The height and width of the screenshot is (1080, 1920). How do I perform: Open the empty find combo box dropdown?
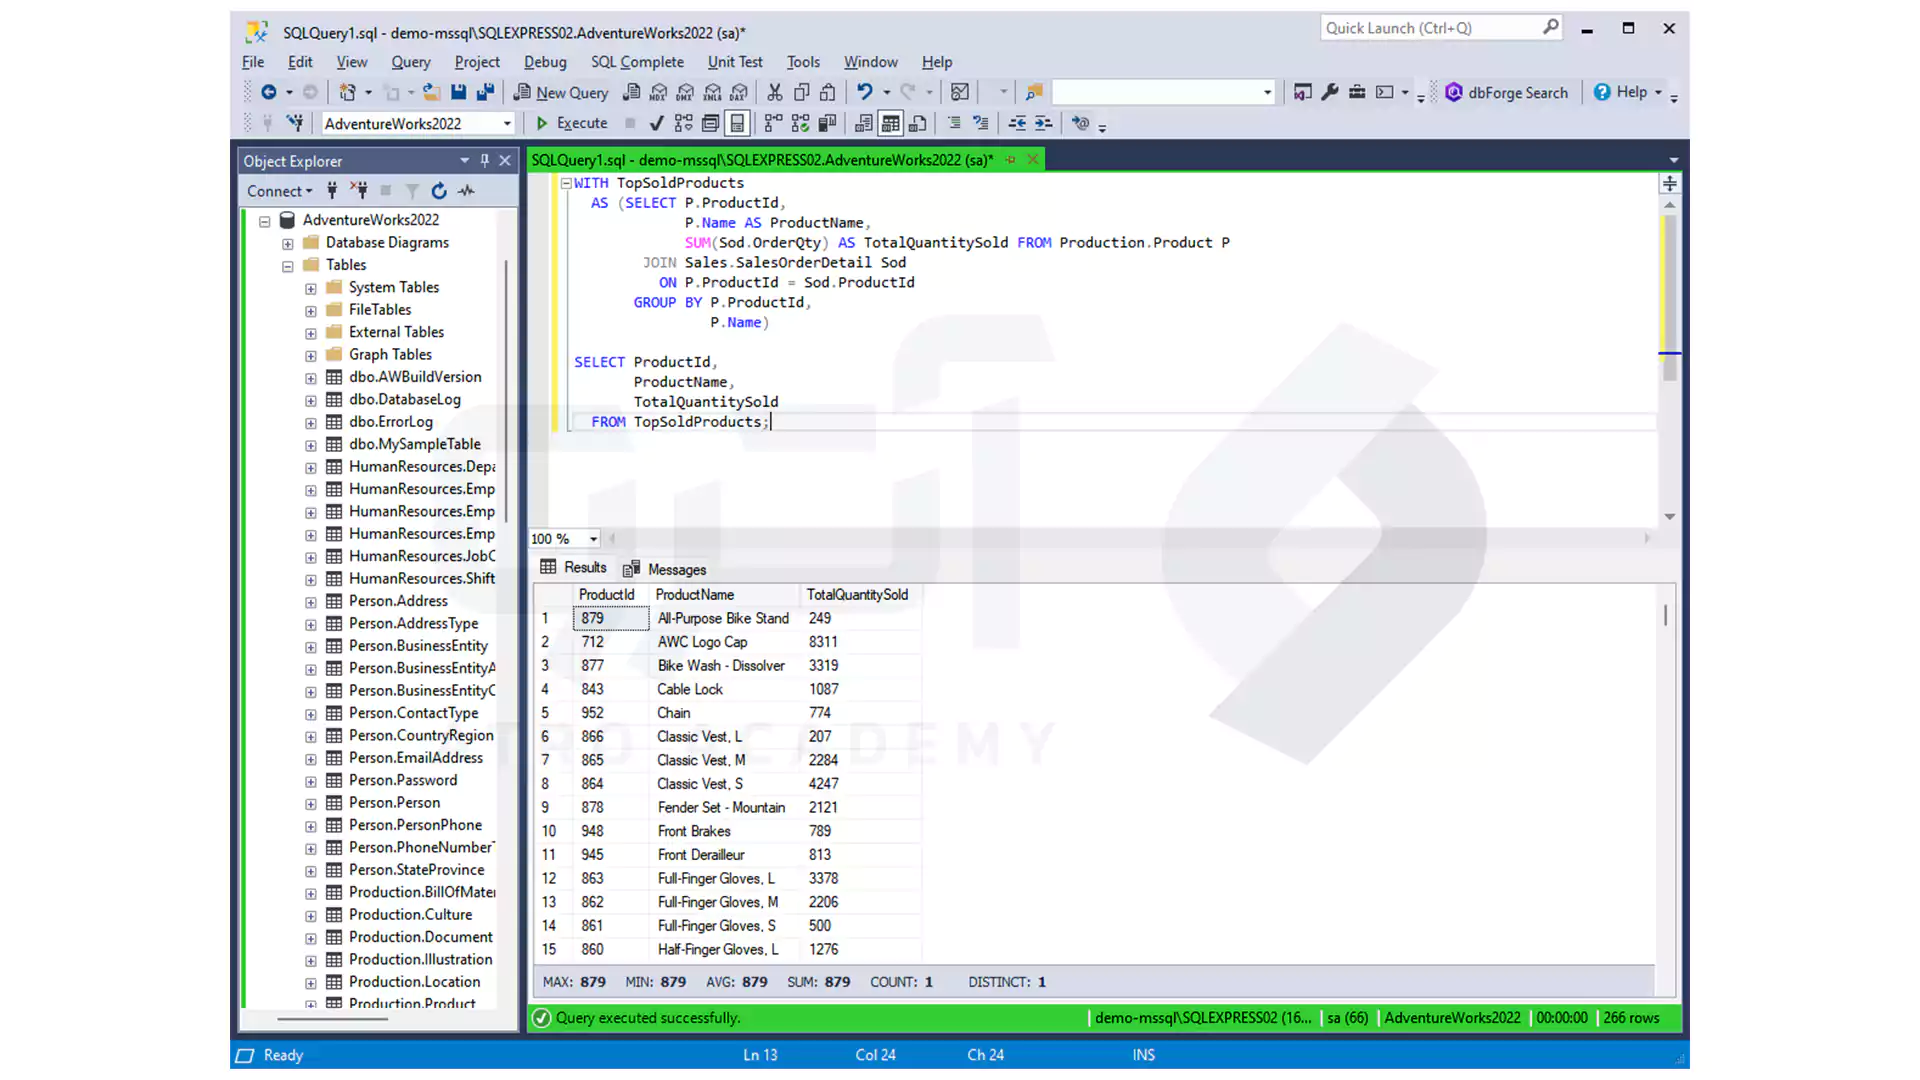tap(1267, 92)
